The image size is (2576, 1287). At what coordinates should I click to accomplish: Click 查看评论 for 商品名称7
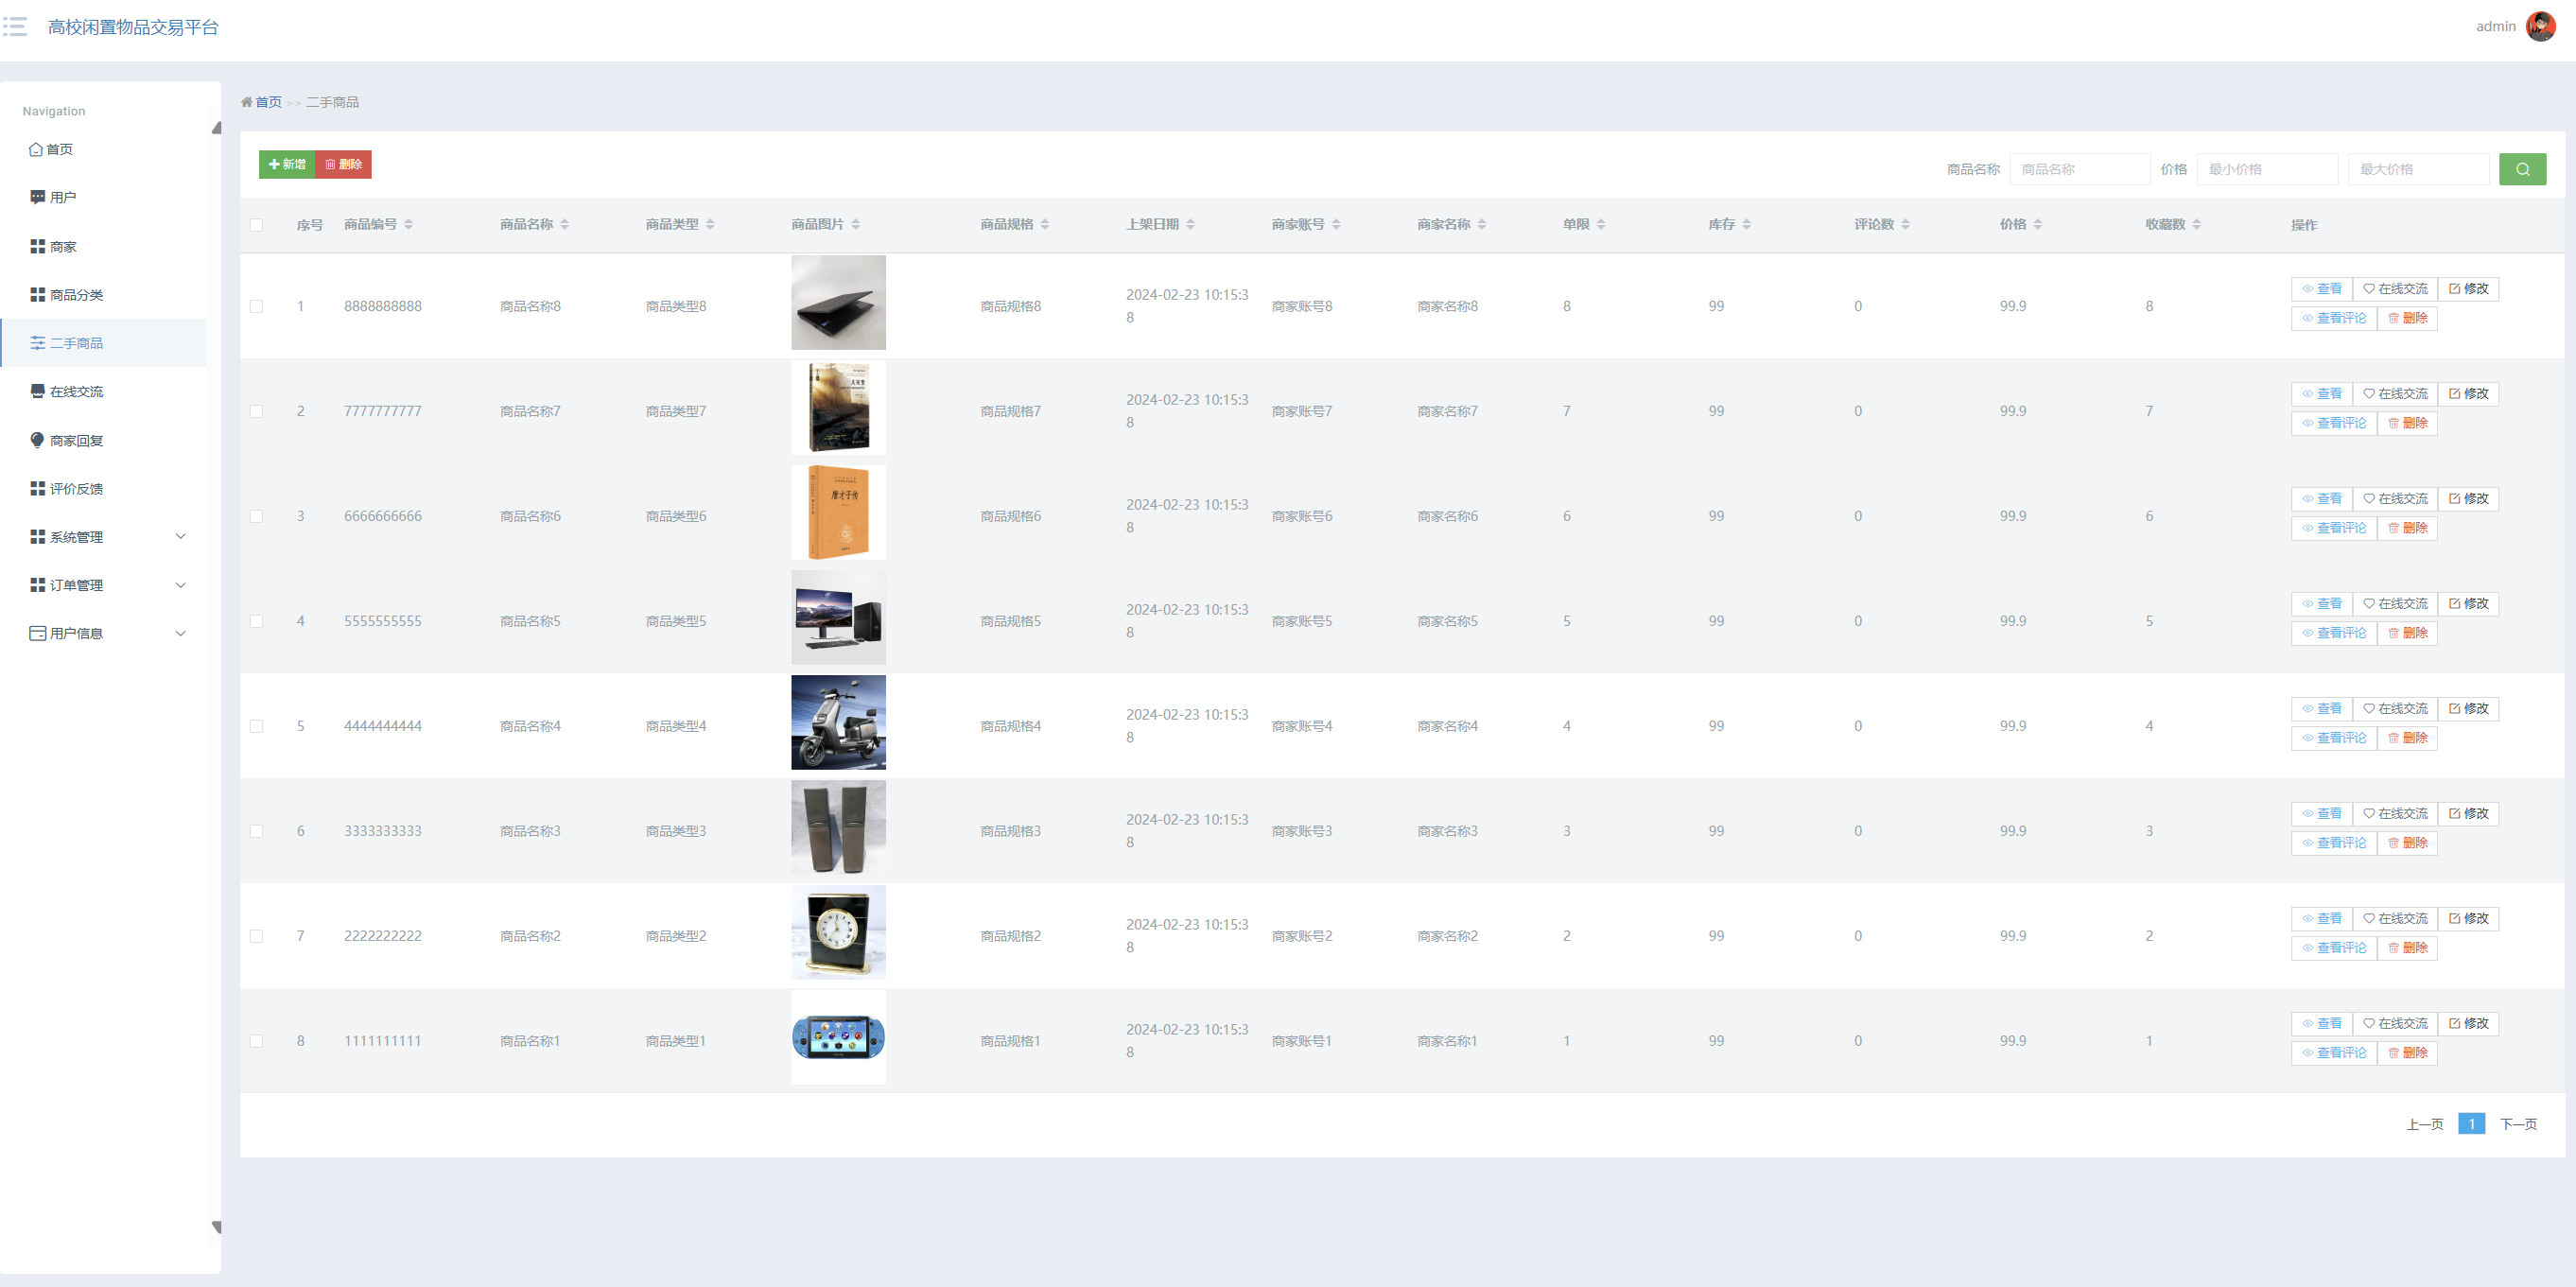tap(2334, 423)
